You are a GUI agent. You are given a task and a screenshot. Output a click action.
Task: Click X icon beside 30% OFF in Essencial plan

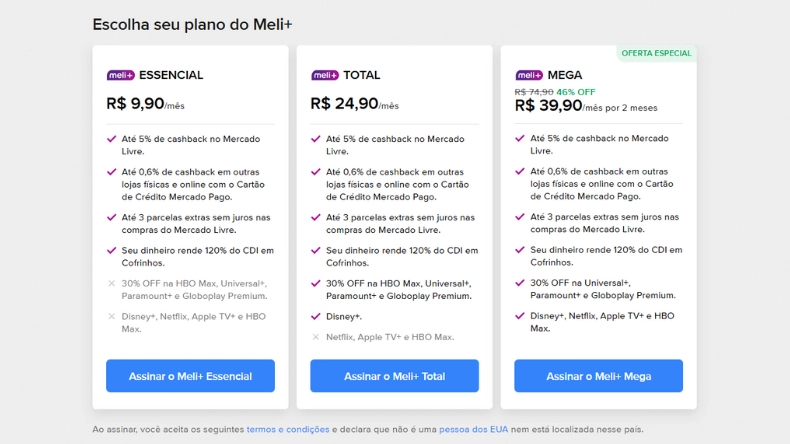coord(112,283)
